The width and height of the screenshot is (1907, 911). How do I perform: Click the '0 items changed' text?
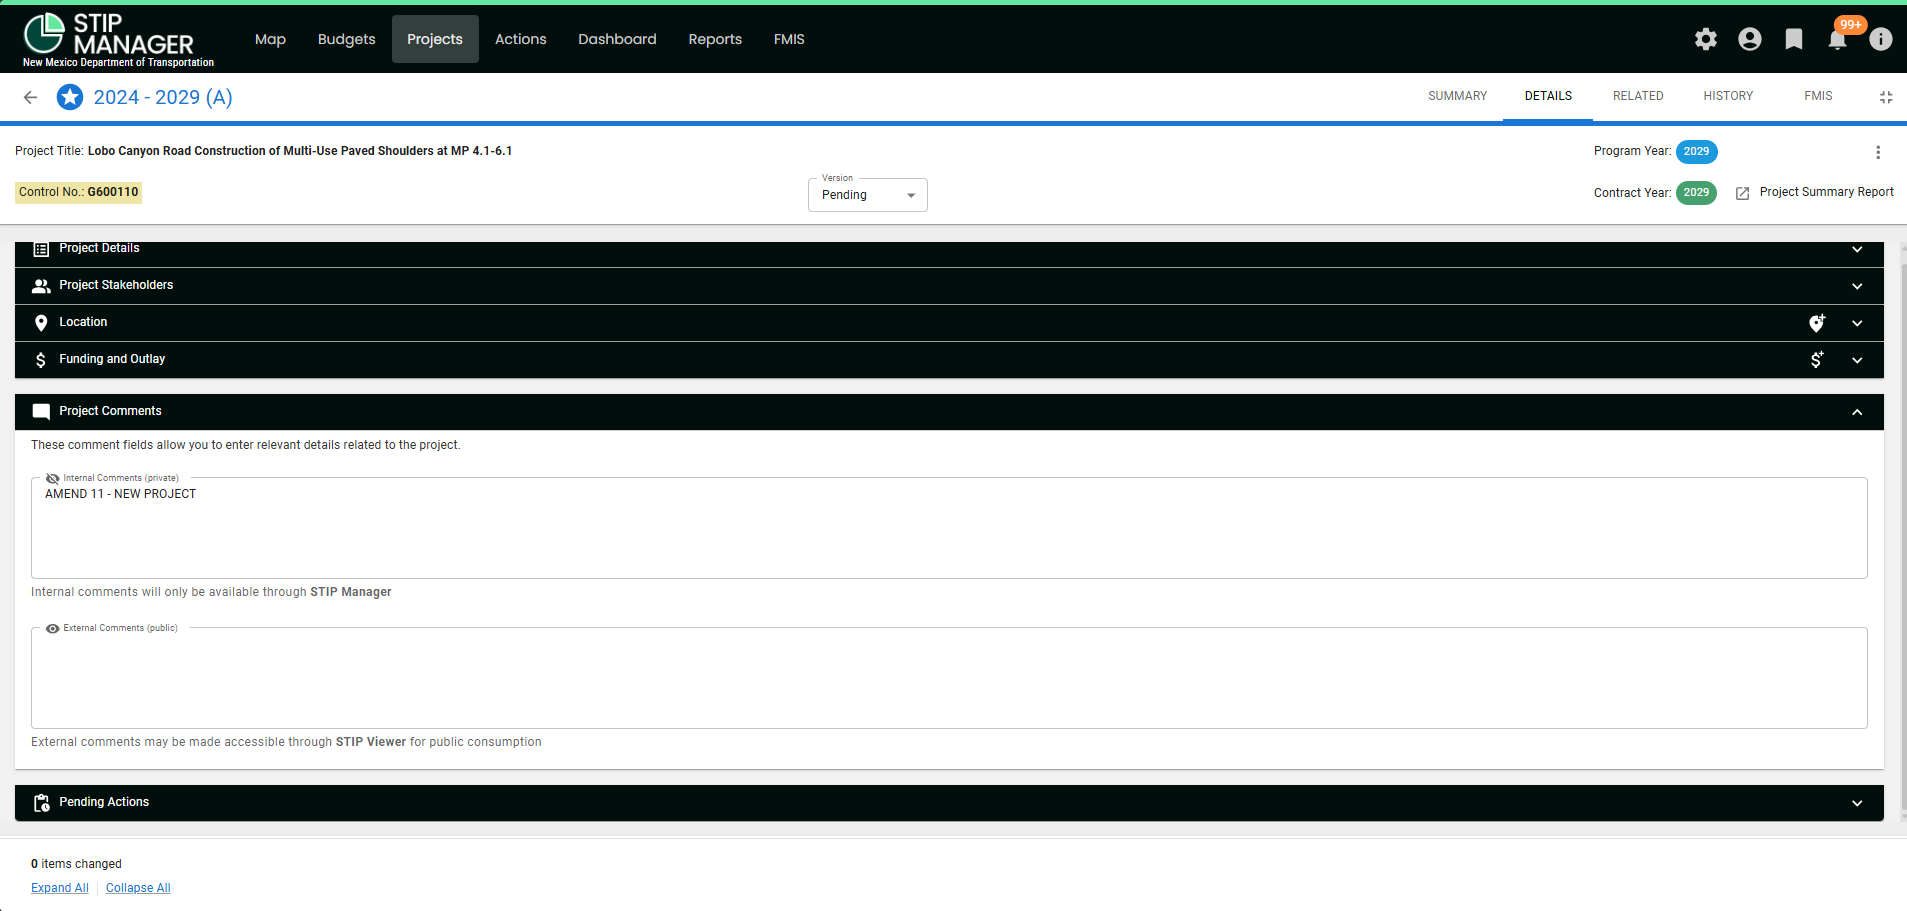pyautogui.click(x=76, y=864)
